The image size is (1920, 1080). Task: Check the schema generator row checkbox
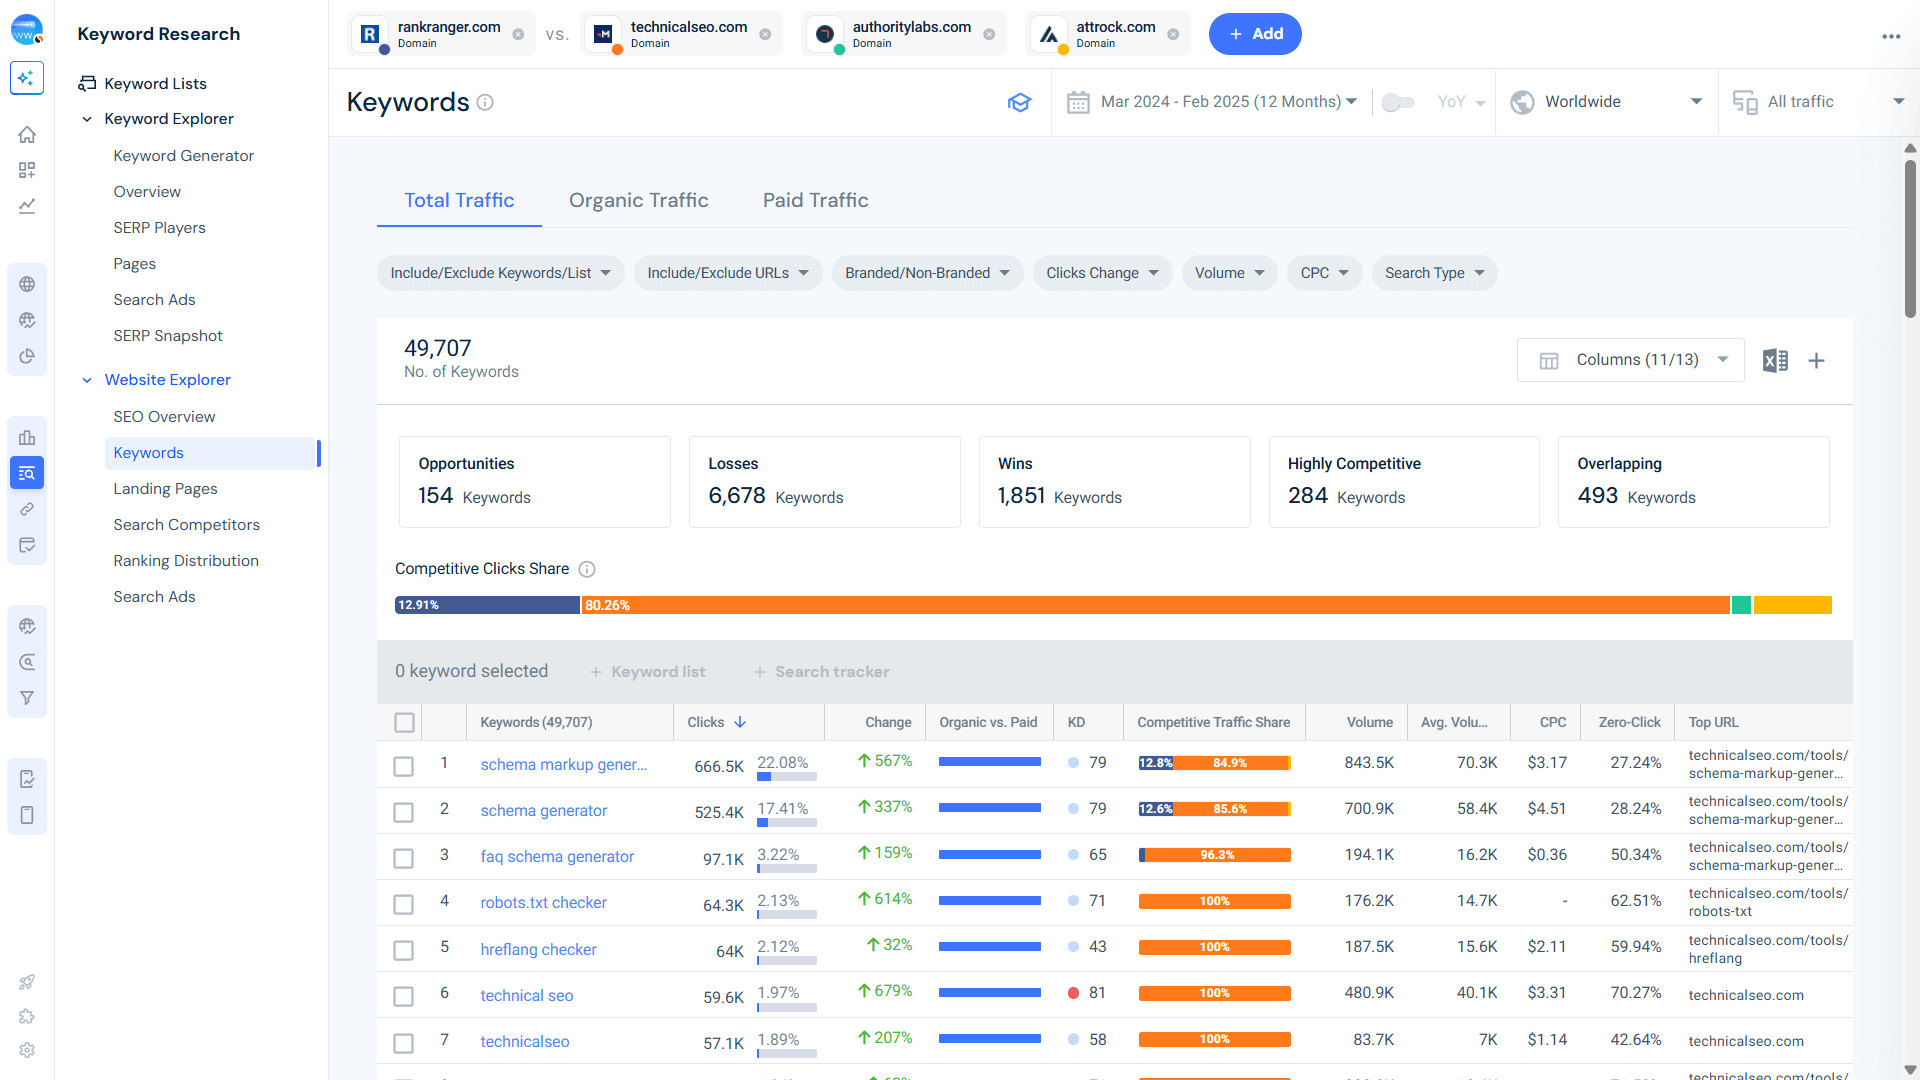(403, 812)
